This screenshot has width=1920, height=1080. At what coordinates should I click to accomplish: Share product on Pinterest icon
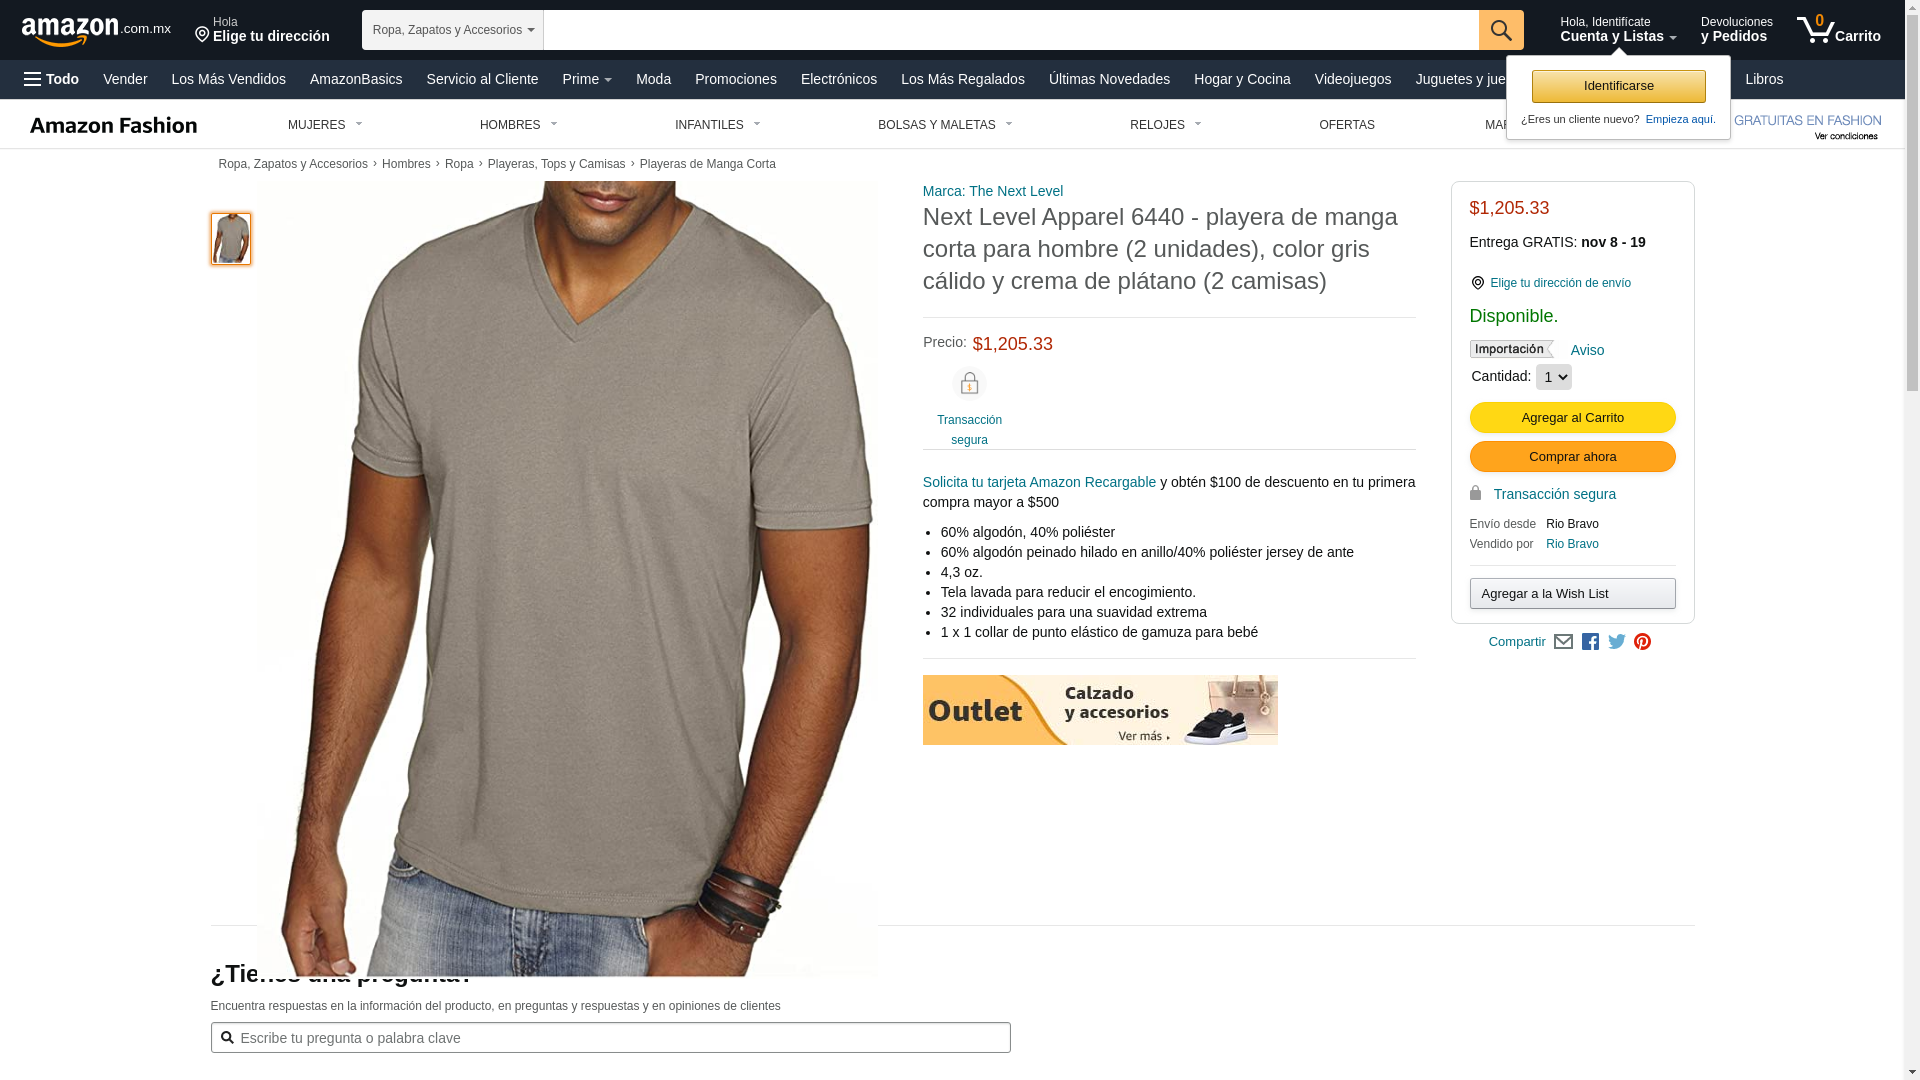click(1642, 642)
